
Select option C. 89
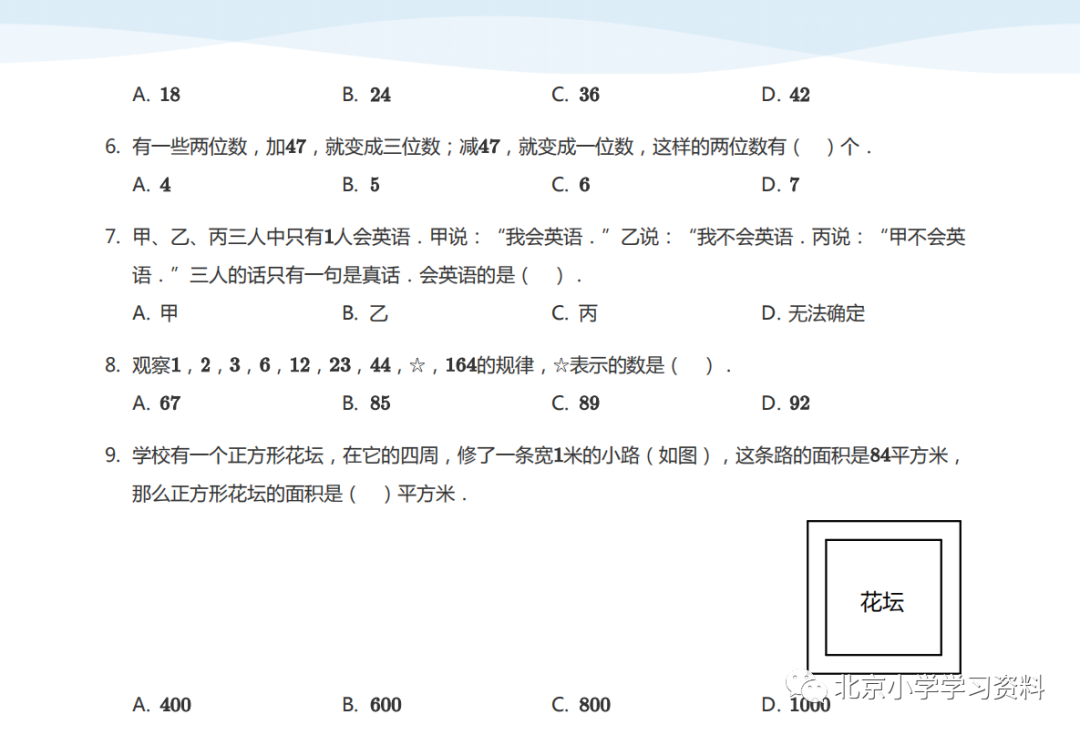coord(576,403)
